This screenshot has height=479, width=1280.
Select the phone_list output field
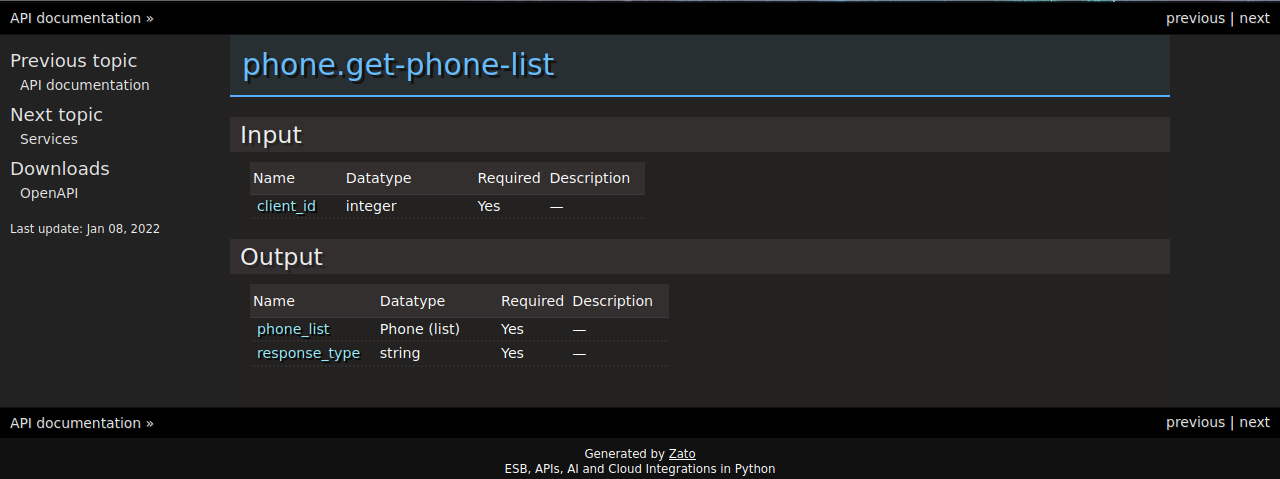pyautogui.click(x=293, y=329)
